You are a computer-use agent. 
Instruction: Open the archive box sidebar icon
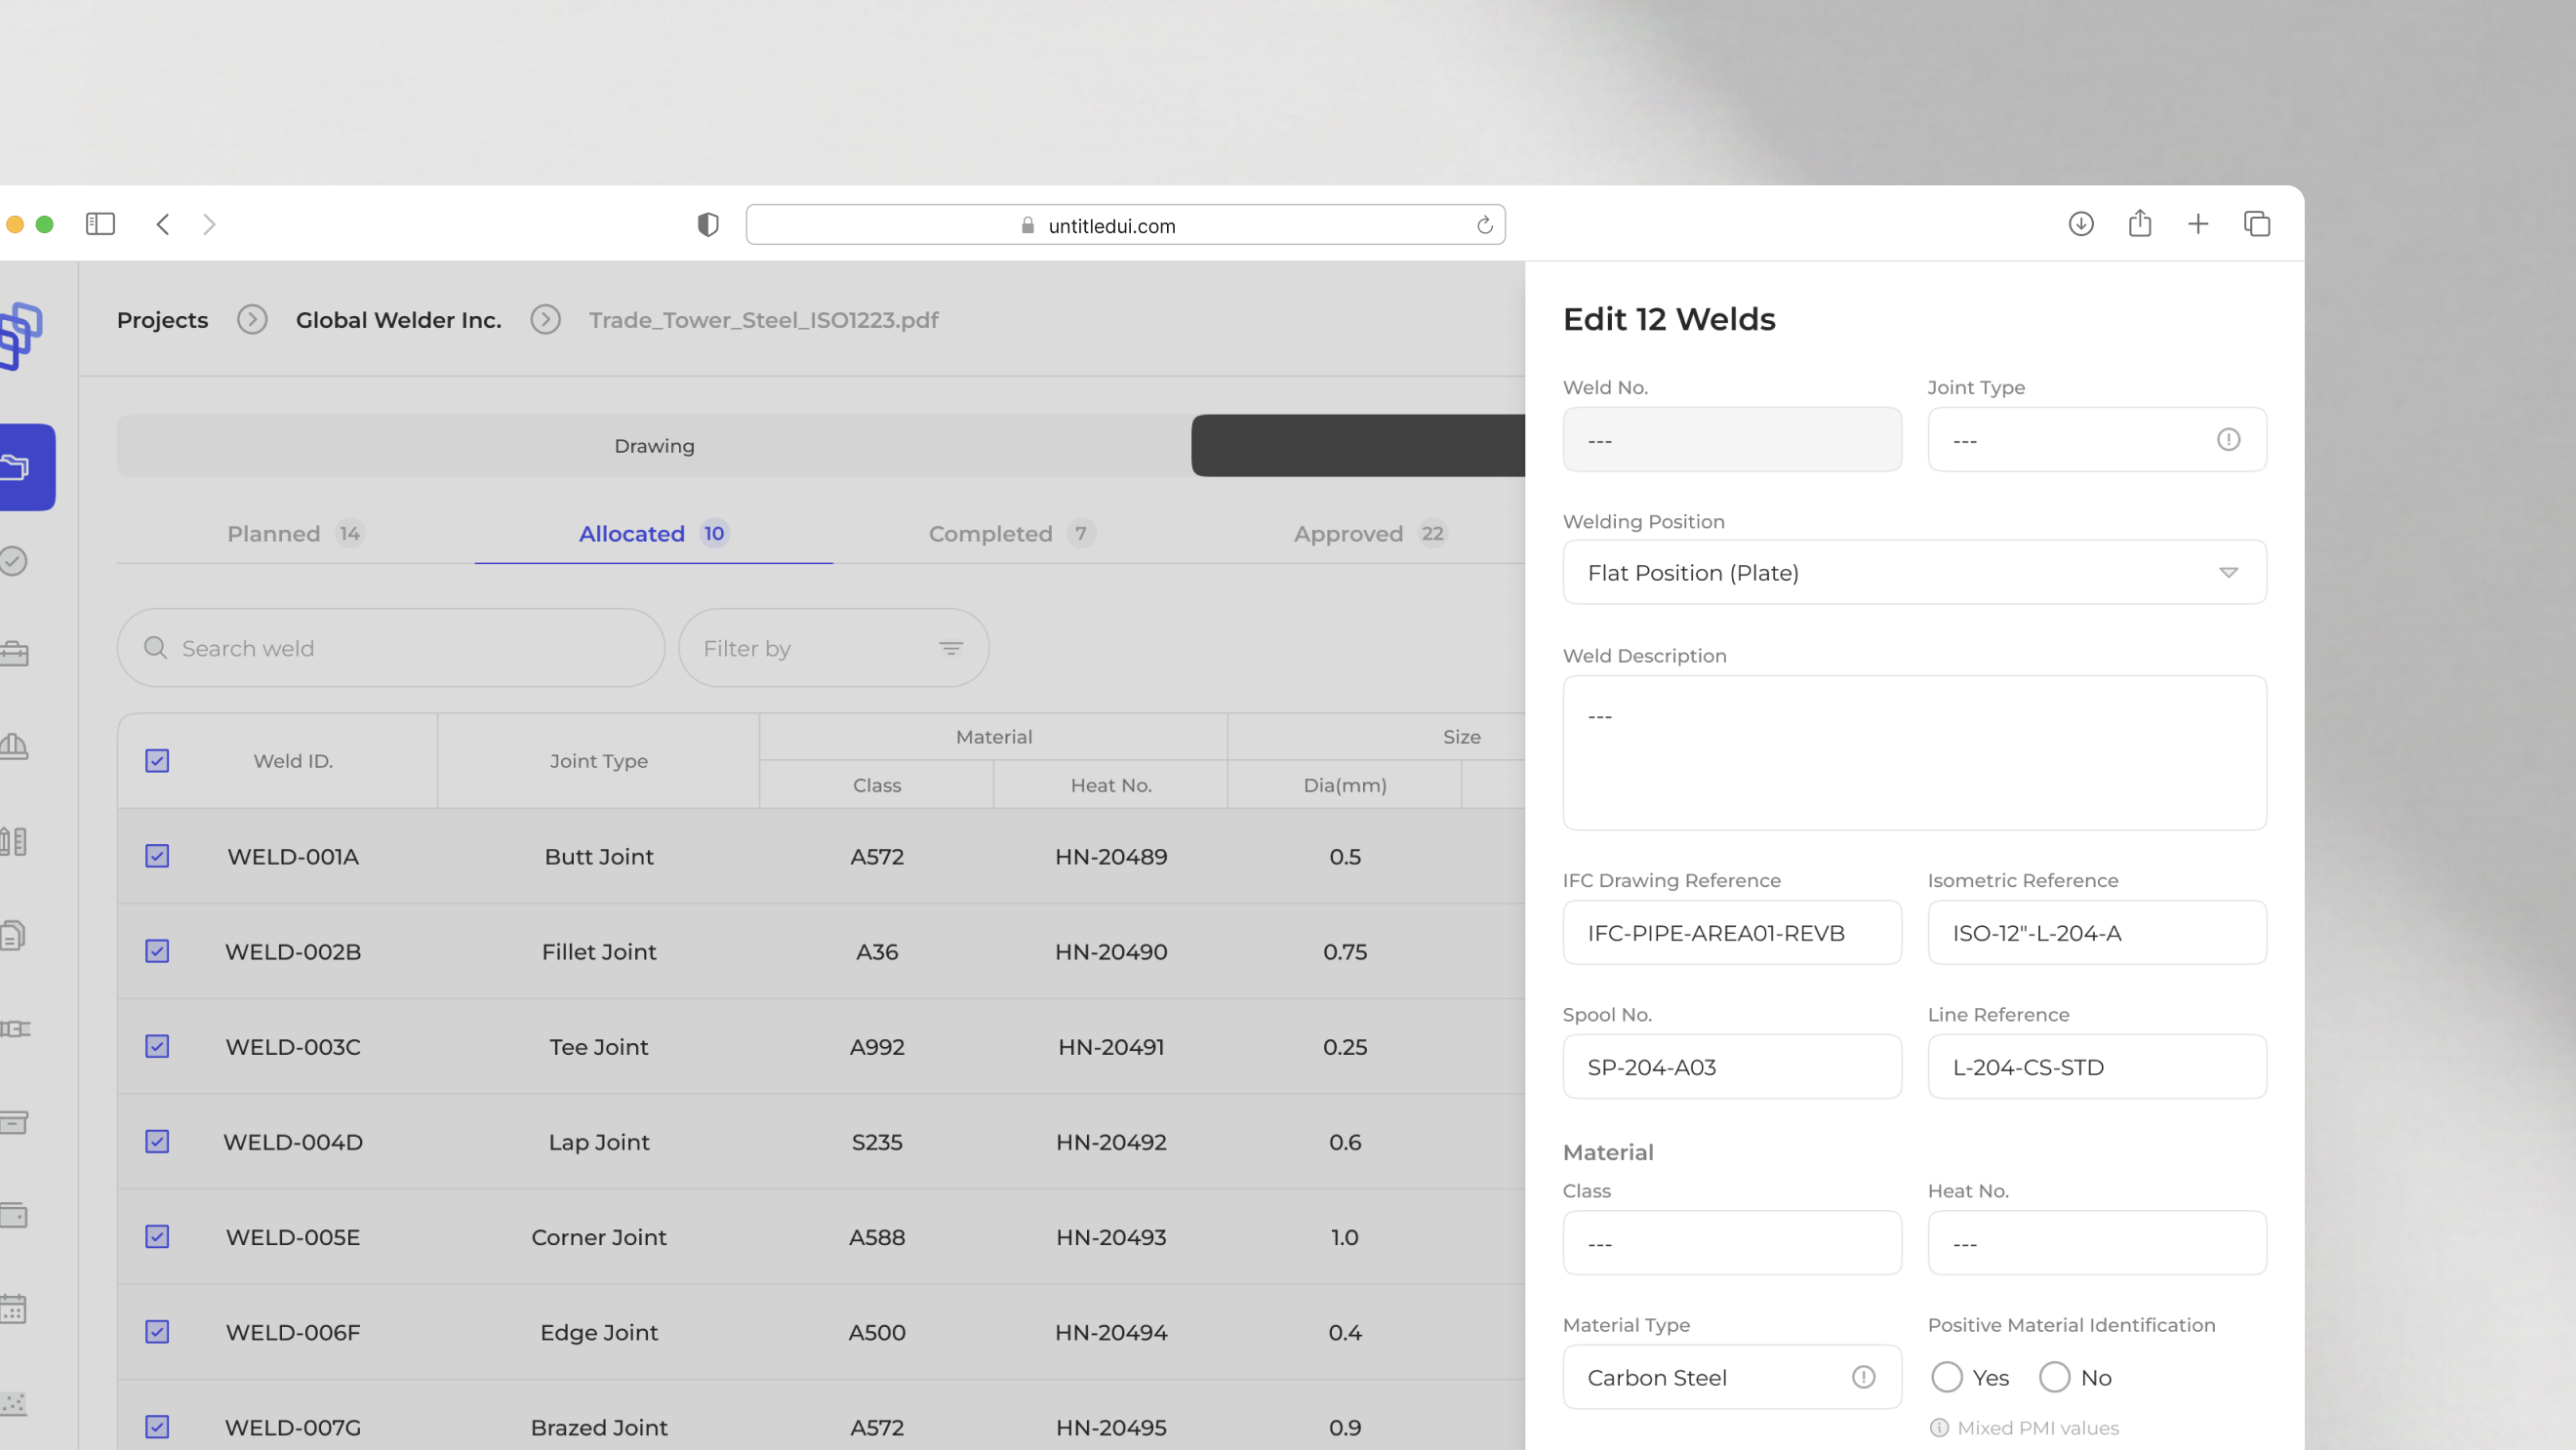[x=13, y=1122]
